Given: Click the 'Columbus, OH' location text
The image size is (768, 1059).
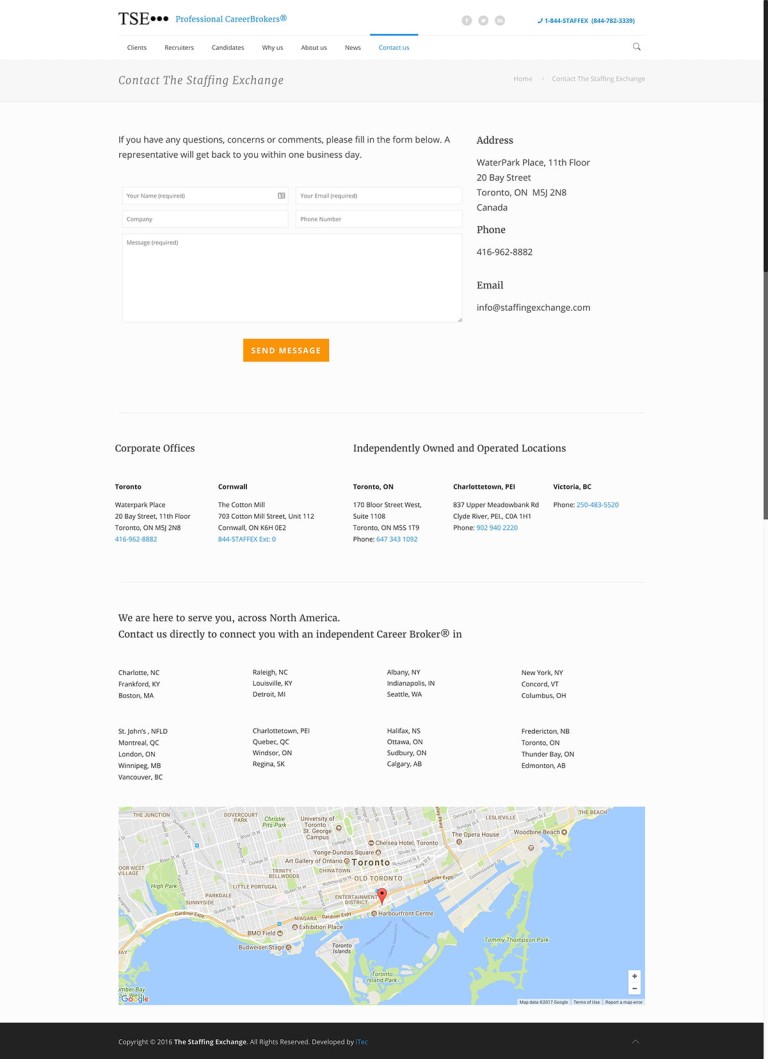Looking at the screenshot, I should coord(544,695).
